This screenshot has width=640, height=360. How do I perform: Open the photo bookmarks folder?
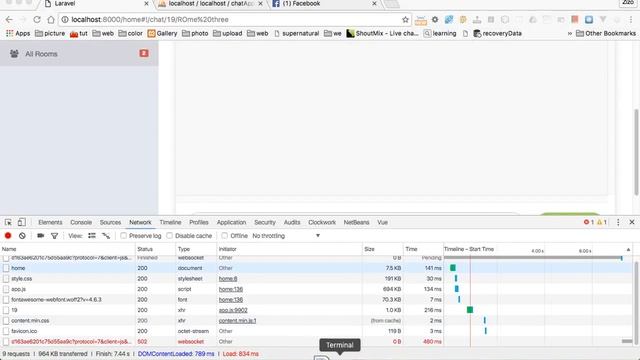click(x=195, y=33)
